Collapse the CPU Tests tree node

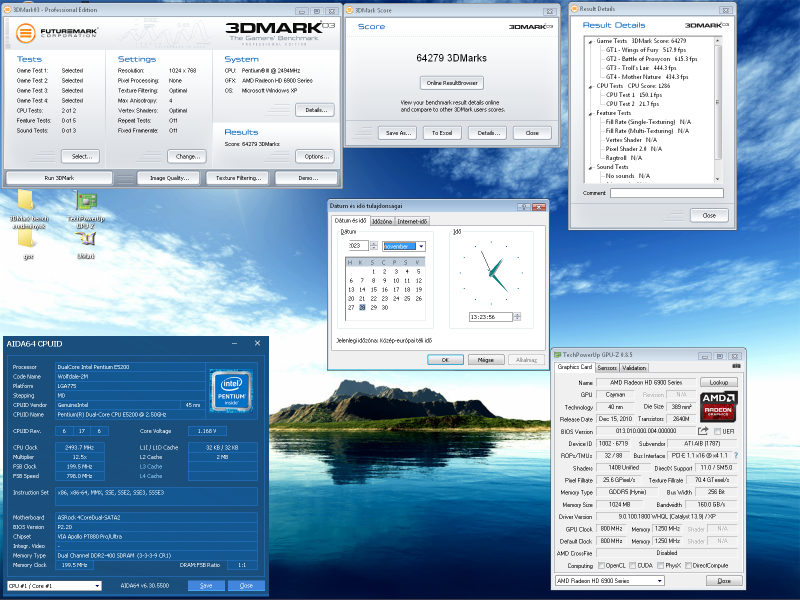coord(591,86)
